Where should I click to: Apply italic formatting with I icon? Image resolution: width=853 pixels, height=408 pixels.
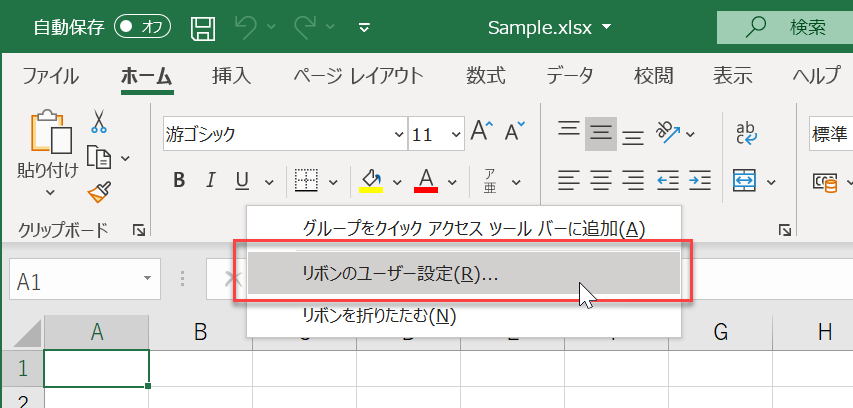point(210,181)
